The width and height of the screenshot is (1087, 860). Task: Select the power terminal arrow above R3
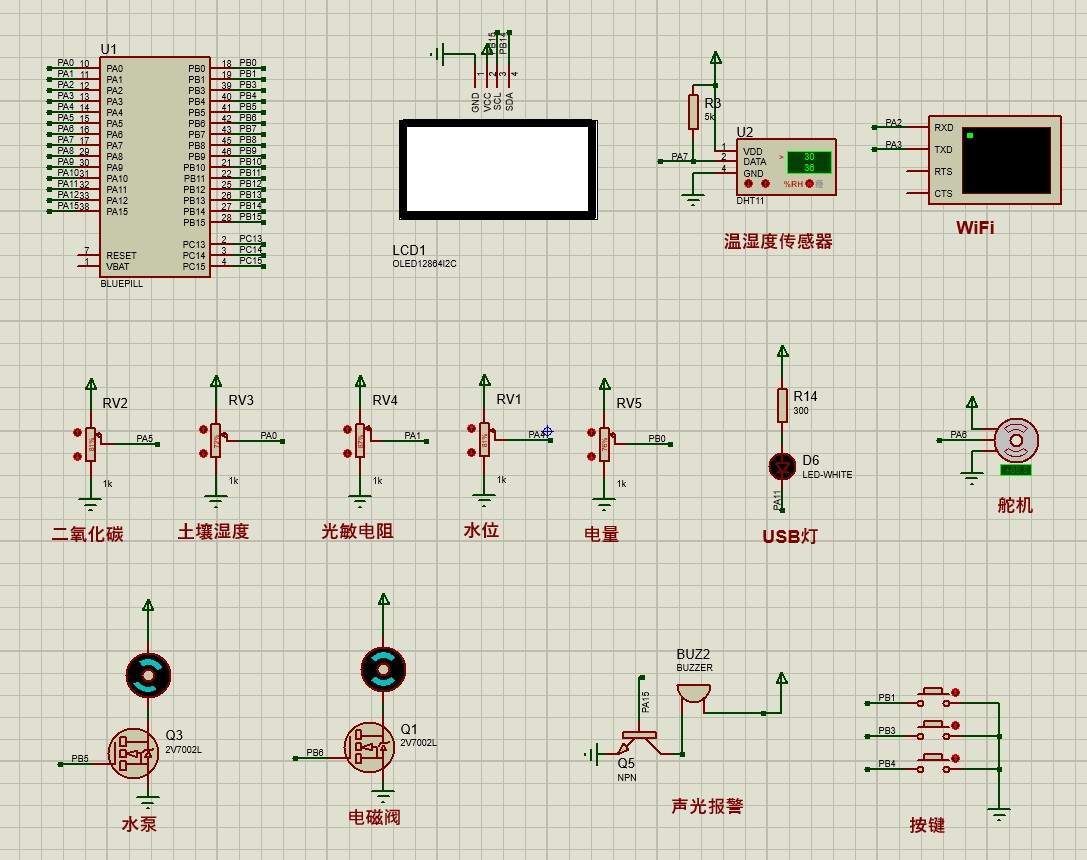pyautogui.click(x=715, y=58)
